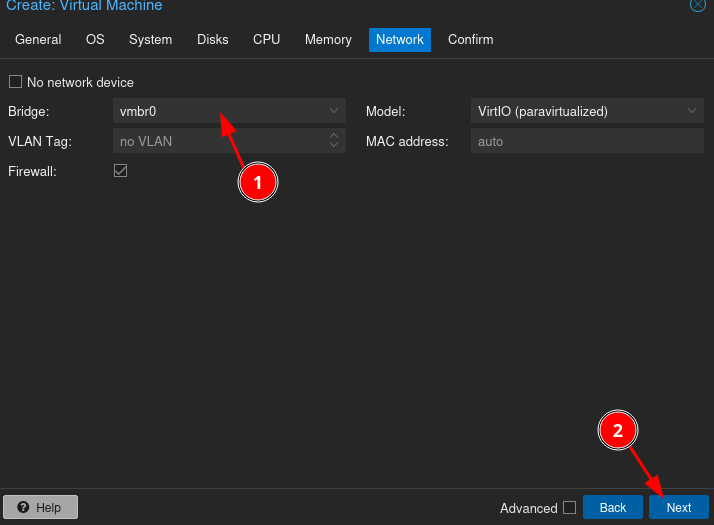714x525 pixels.
Task: Jump to the Confirm tab
Action: point(470,40)
